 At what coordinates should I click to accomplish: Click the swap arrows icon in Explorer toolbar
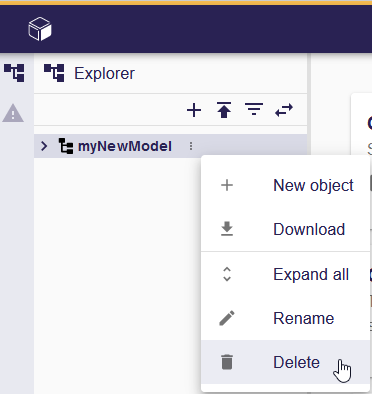pyautogui.click(x=284, y=110)
